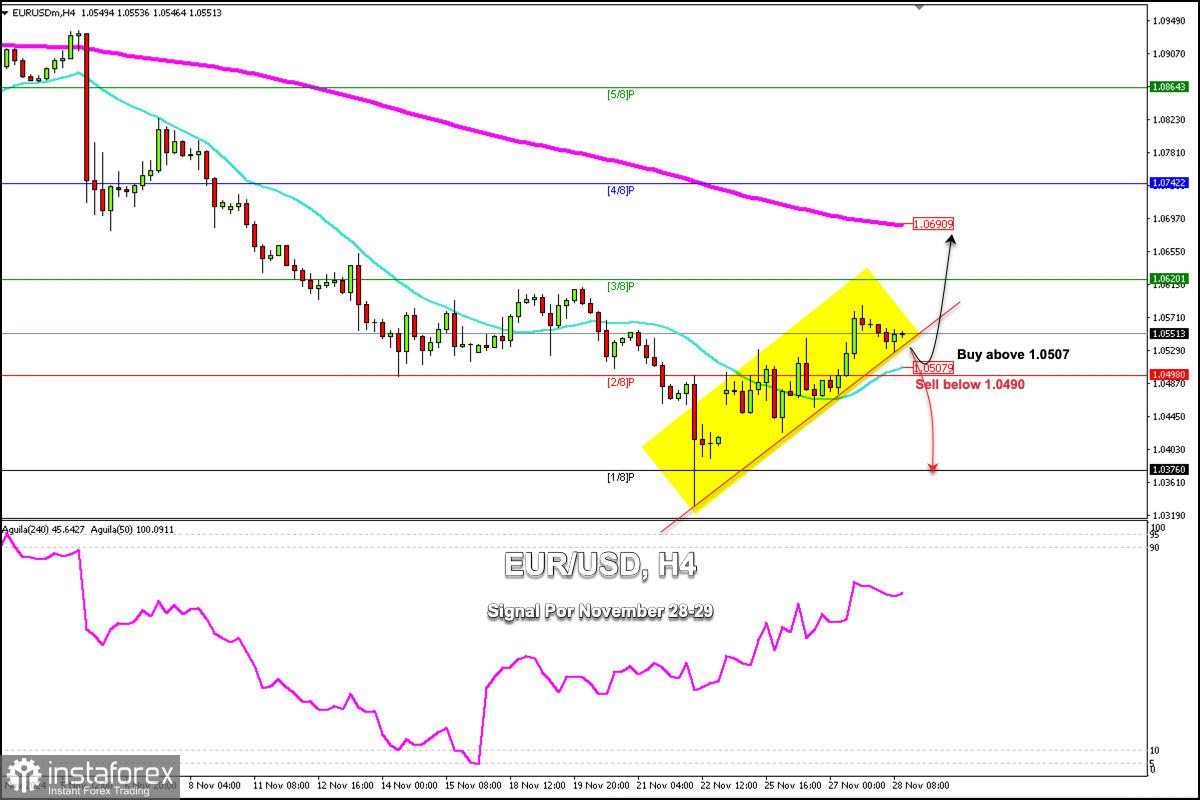This screenshot has height=800, width=1200.
Task: Click the 22 Nov 12:00 time label
Action: coord(729,786)
